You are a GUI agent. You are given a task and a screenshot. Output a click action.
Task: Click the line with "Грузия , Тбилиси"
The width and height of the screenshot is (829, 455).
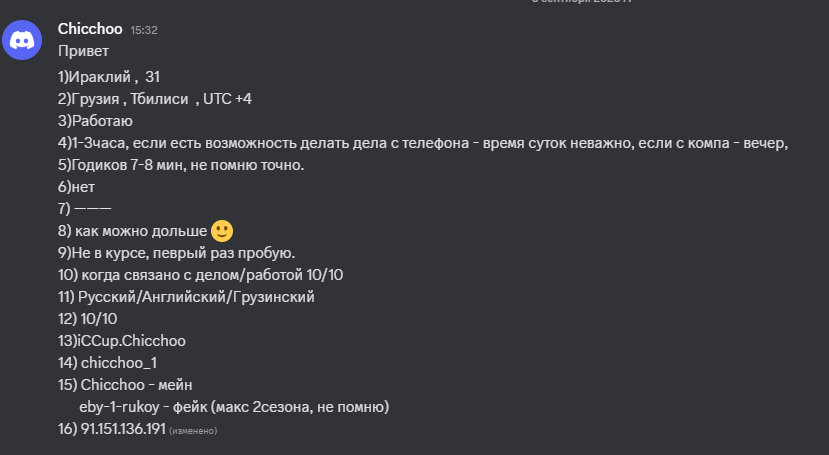pos(155,99)
